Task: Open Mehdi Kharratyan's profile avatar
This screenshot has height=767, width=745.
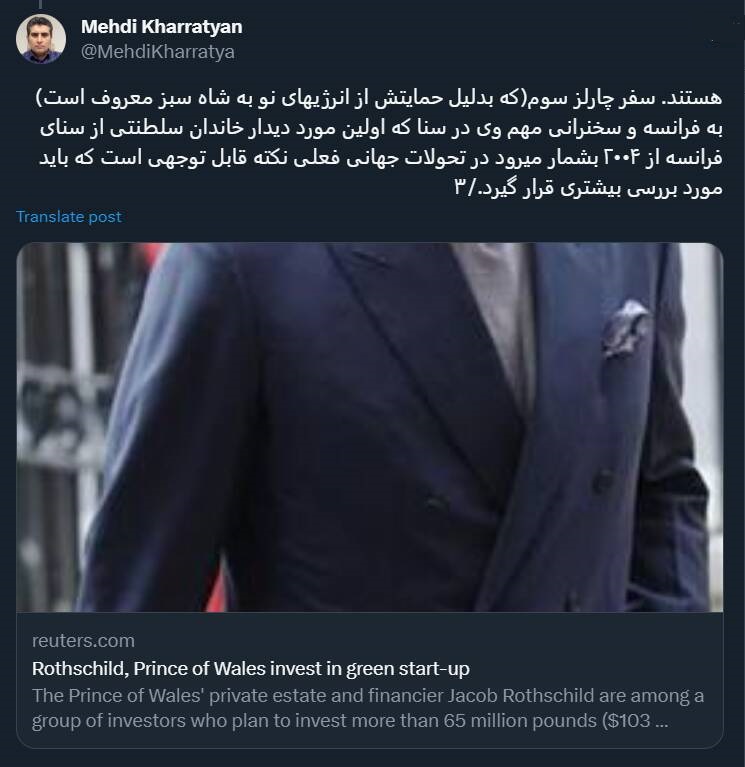Action: (x=41, y=39)
